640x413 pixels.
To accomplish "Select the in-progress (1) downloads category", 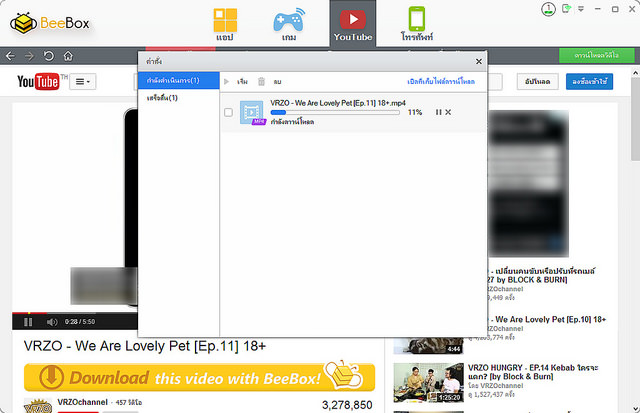I will [x=179, y=80].
